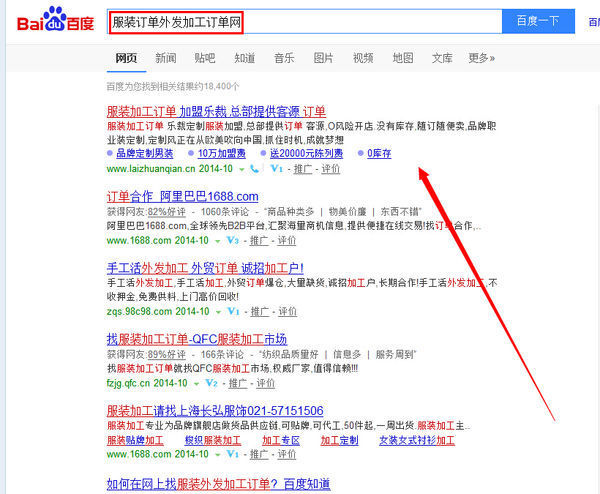
Task: Click 82%好评 rating on 1688.com result
Action: [166, 212]
